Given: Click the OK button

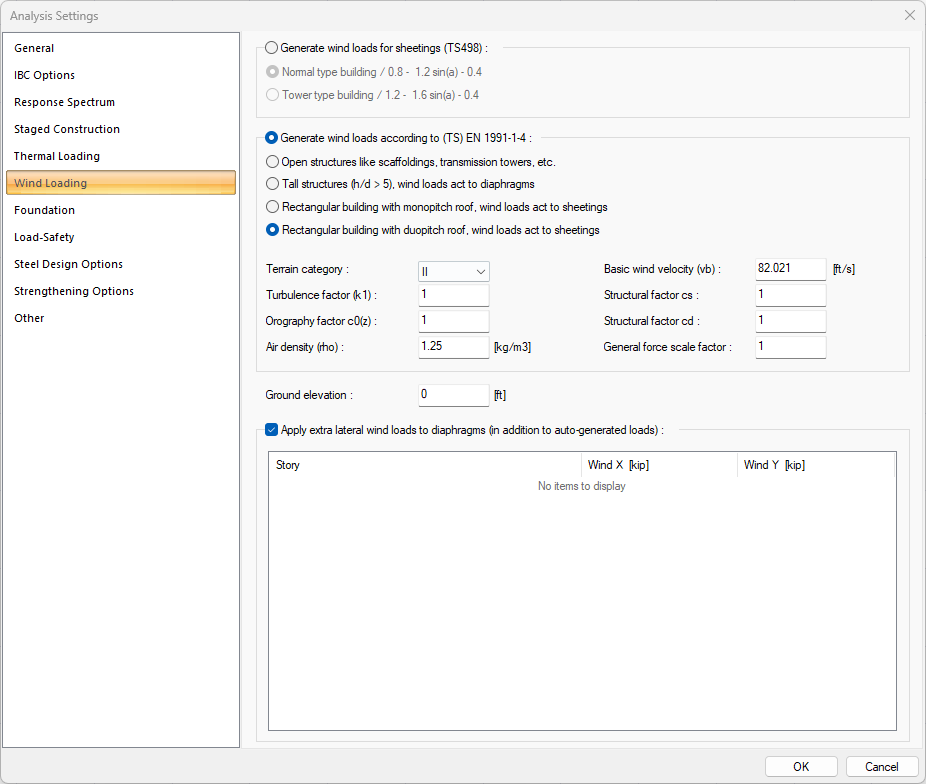Looking at the screenshot, I should click(x=801, y=767).
